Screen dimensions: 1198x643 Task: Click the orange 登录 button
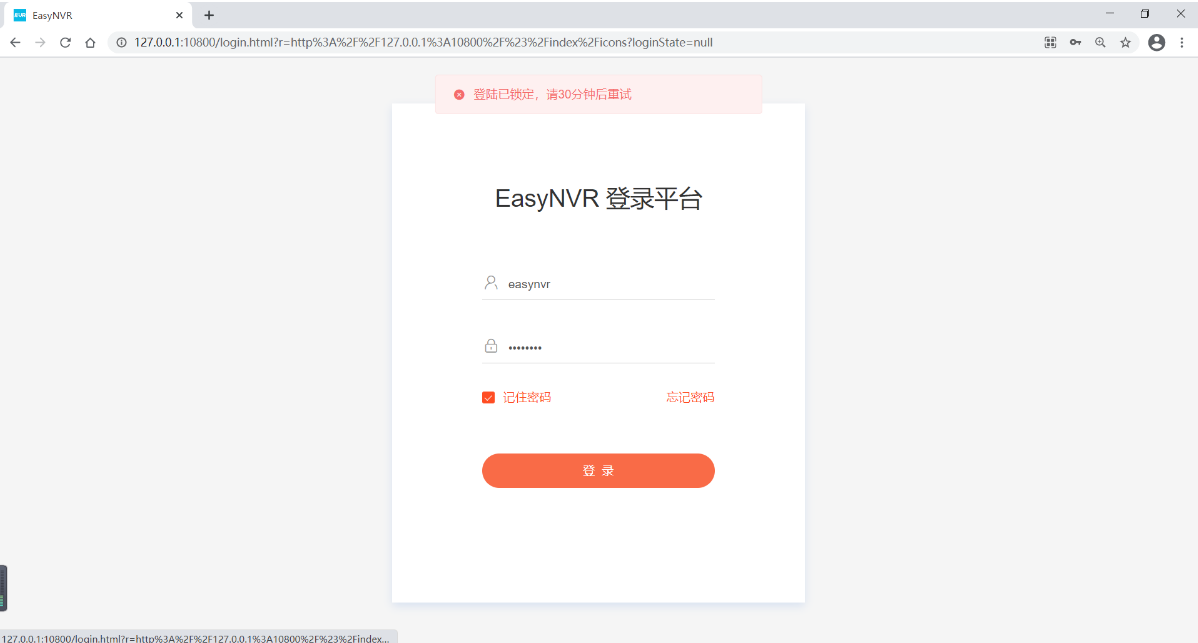[598, 470]
